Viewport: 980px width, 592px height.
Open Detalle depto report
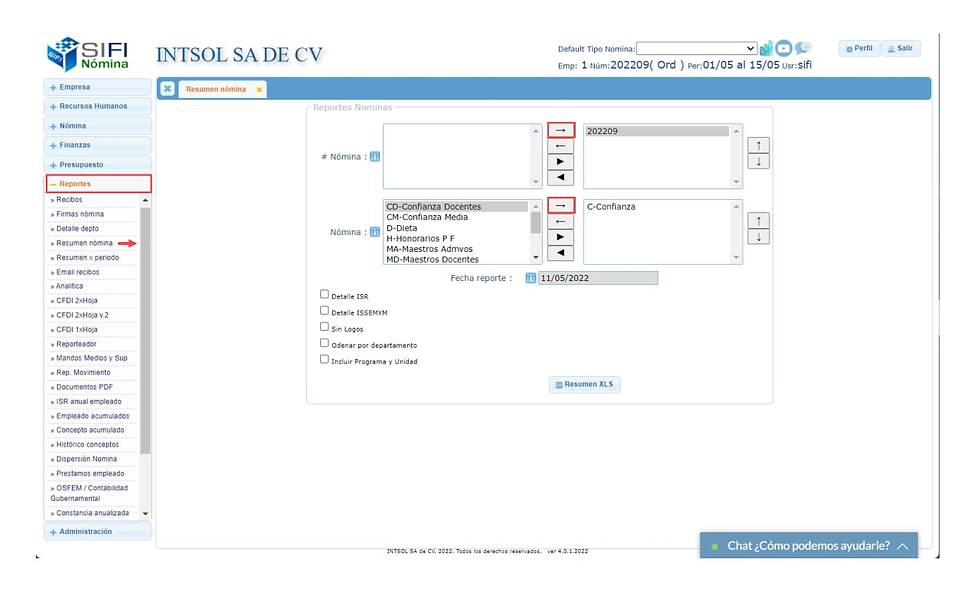[x=77, y=228]
